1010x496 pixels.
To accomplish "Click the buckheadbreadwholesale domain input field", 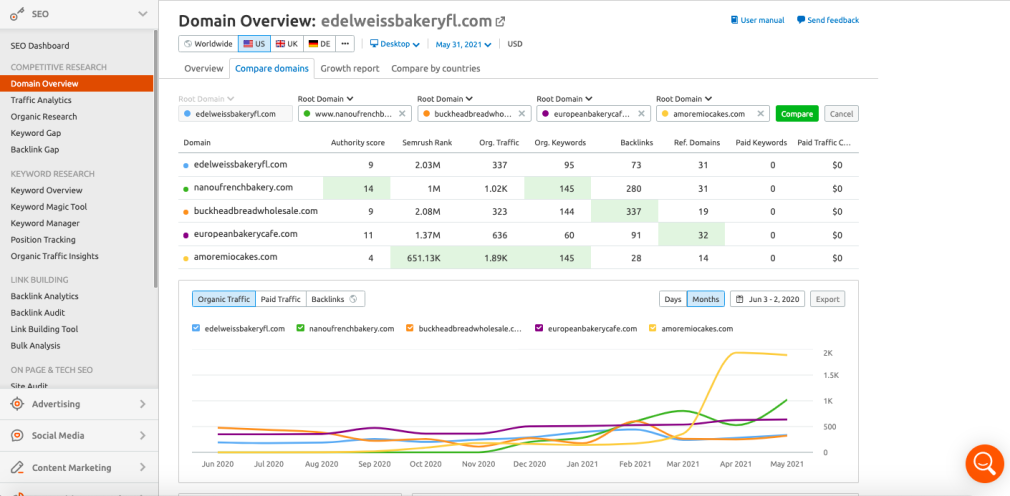I will 470,114.
